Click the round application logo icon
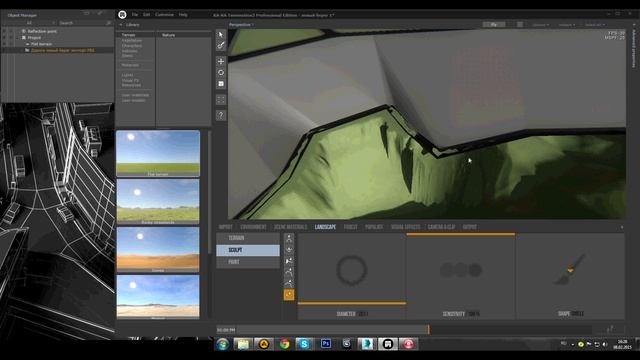Screen dimensions: 640x360 122,15
